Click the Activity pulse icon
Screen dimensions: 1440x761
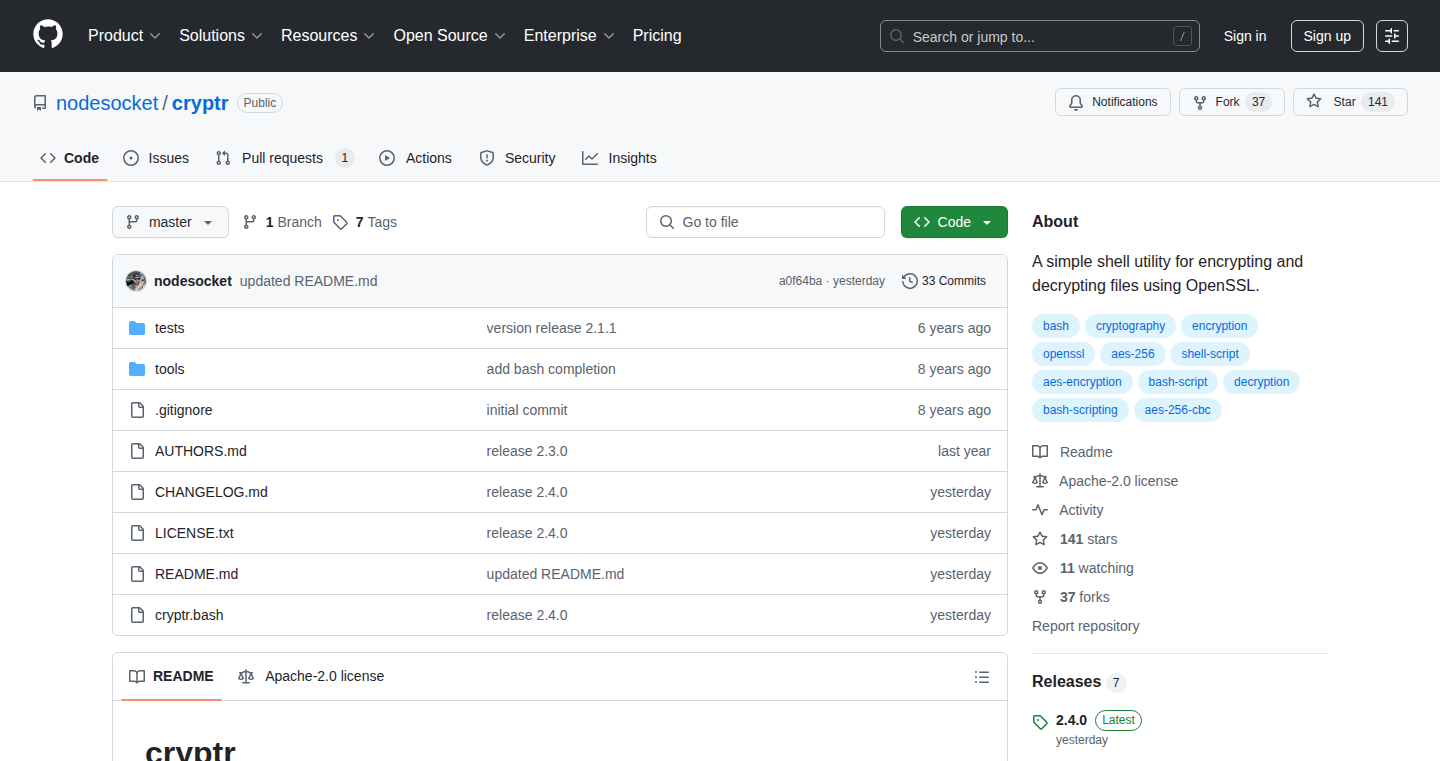pyautogui.click(x=1040, y=510)
